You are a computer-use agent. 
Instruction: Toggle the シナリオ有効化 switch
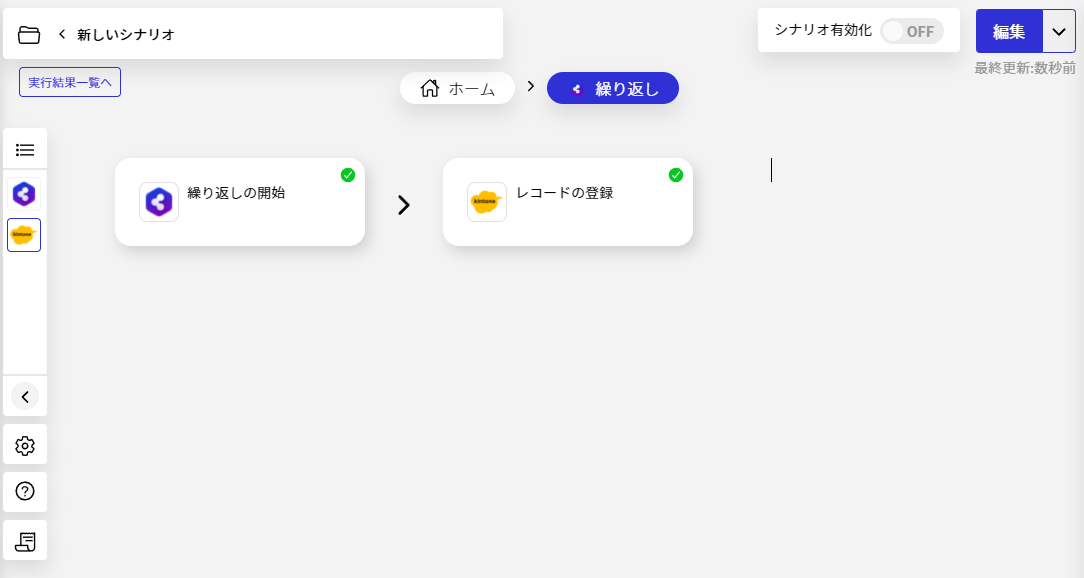[x=911, y=31]
